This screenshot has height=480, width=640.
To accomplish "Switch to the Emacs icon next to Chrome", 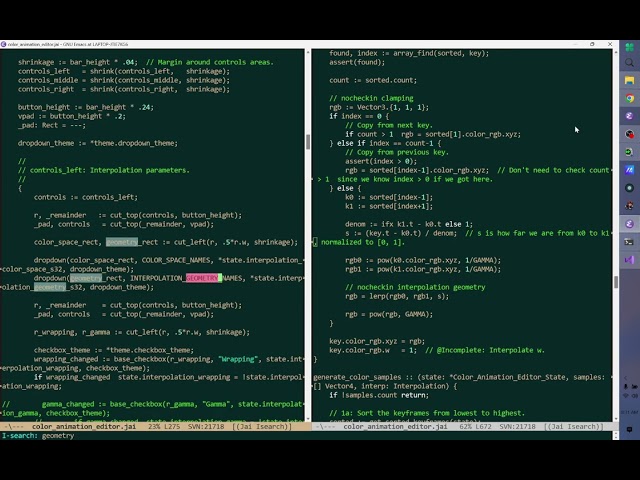I will pyautogui.click(x=629, y=116).
